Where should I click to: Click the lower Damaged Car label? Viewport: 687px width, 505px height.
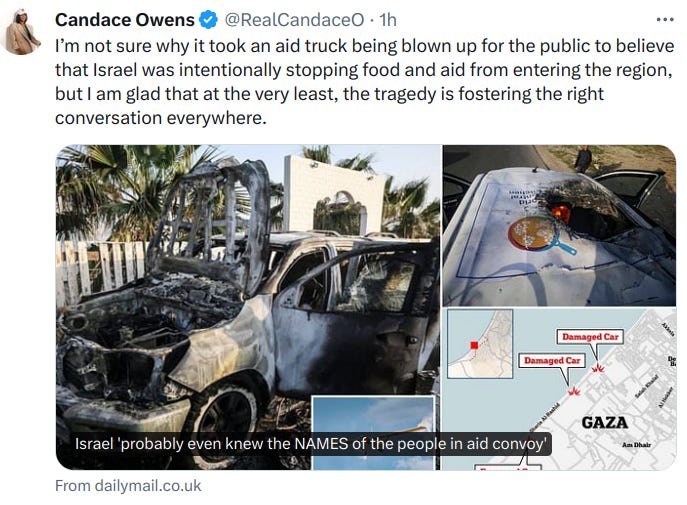[x=552, y=360]
